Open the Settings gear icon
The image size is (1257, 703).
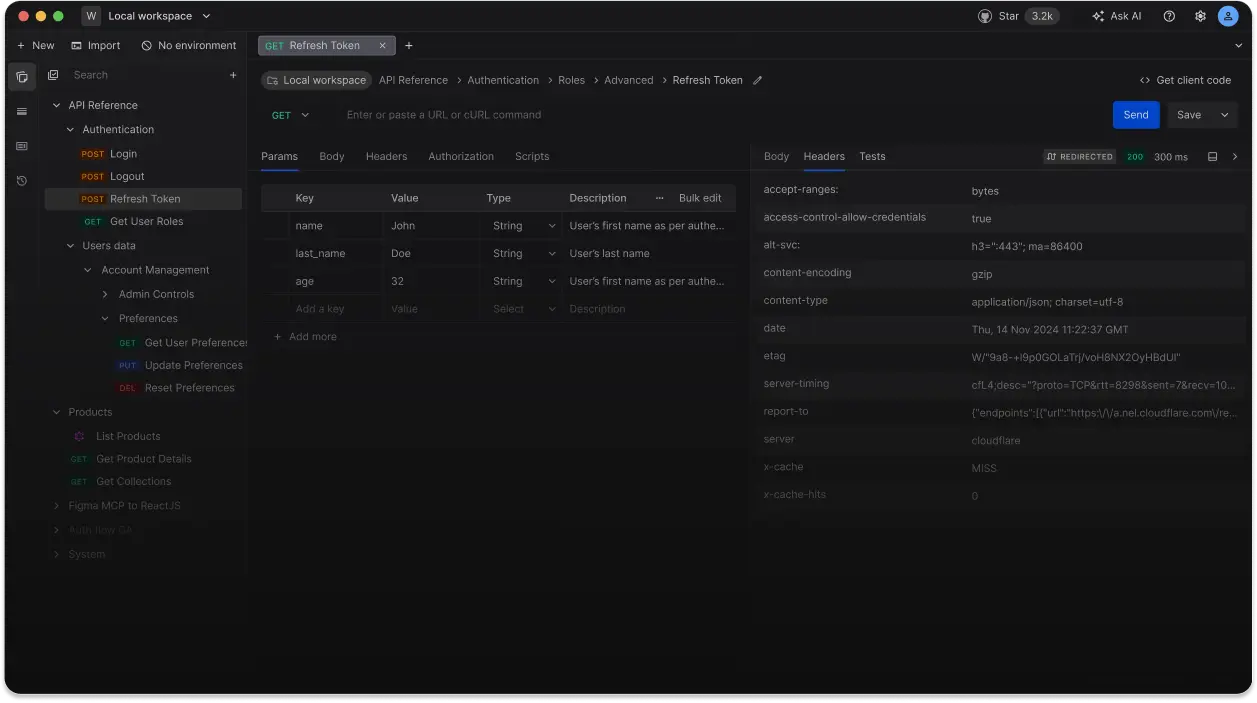tap(1199, 16)
